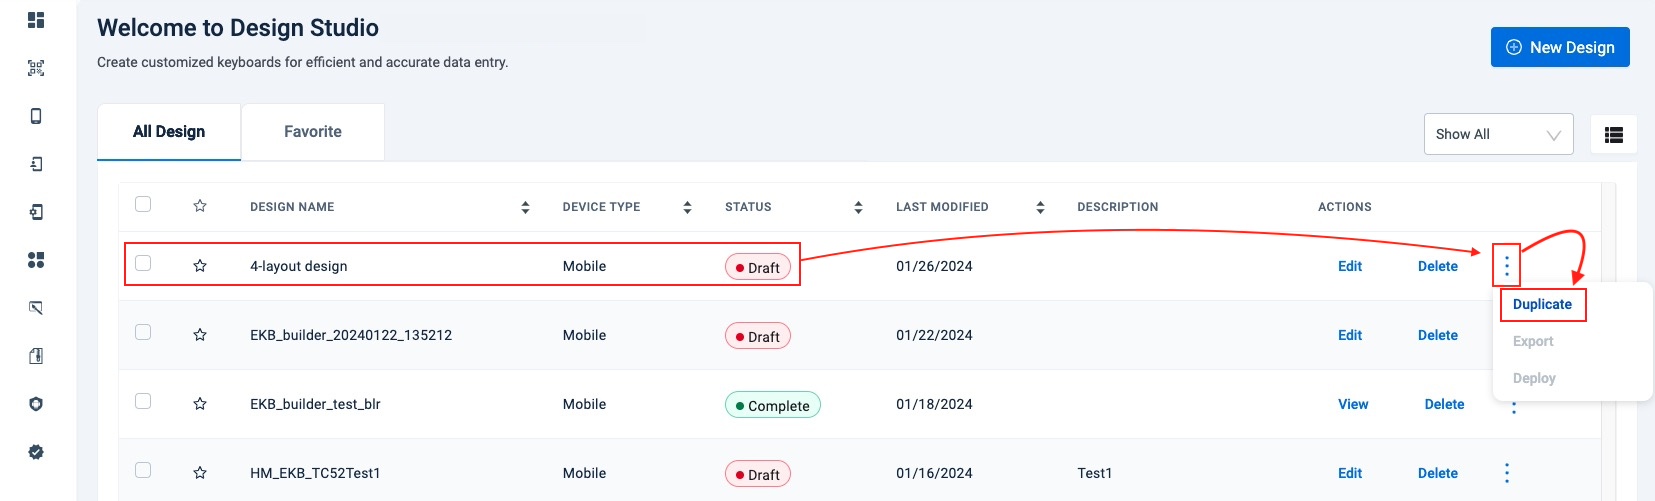Screen dimensions: 1655x501
Task: Sort by the Design Name column
Action: point(525,207)
